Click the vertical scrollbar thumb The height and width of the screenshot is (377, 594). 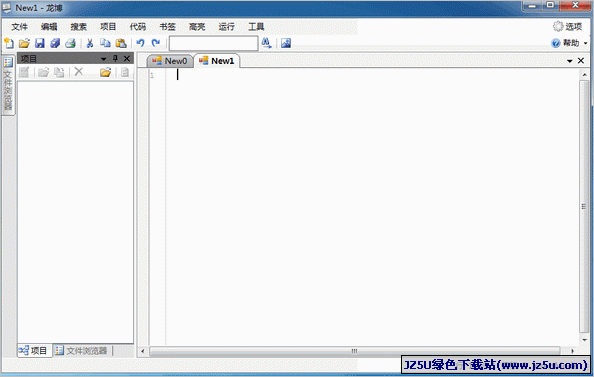[584, 206]
